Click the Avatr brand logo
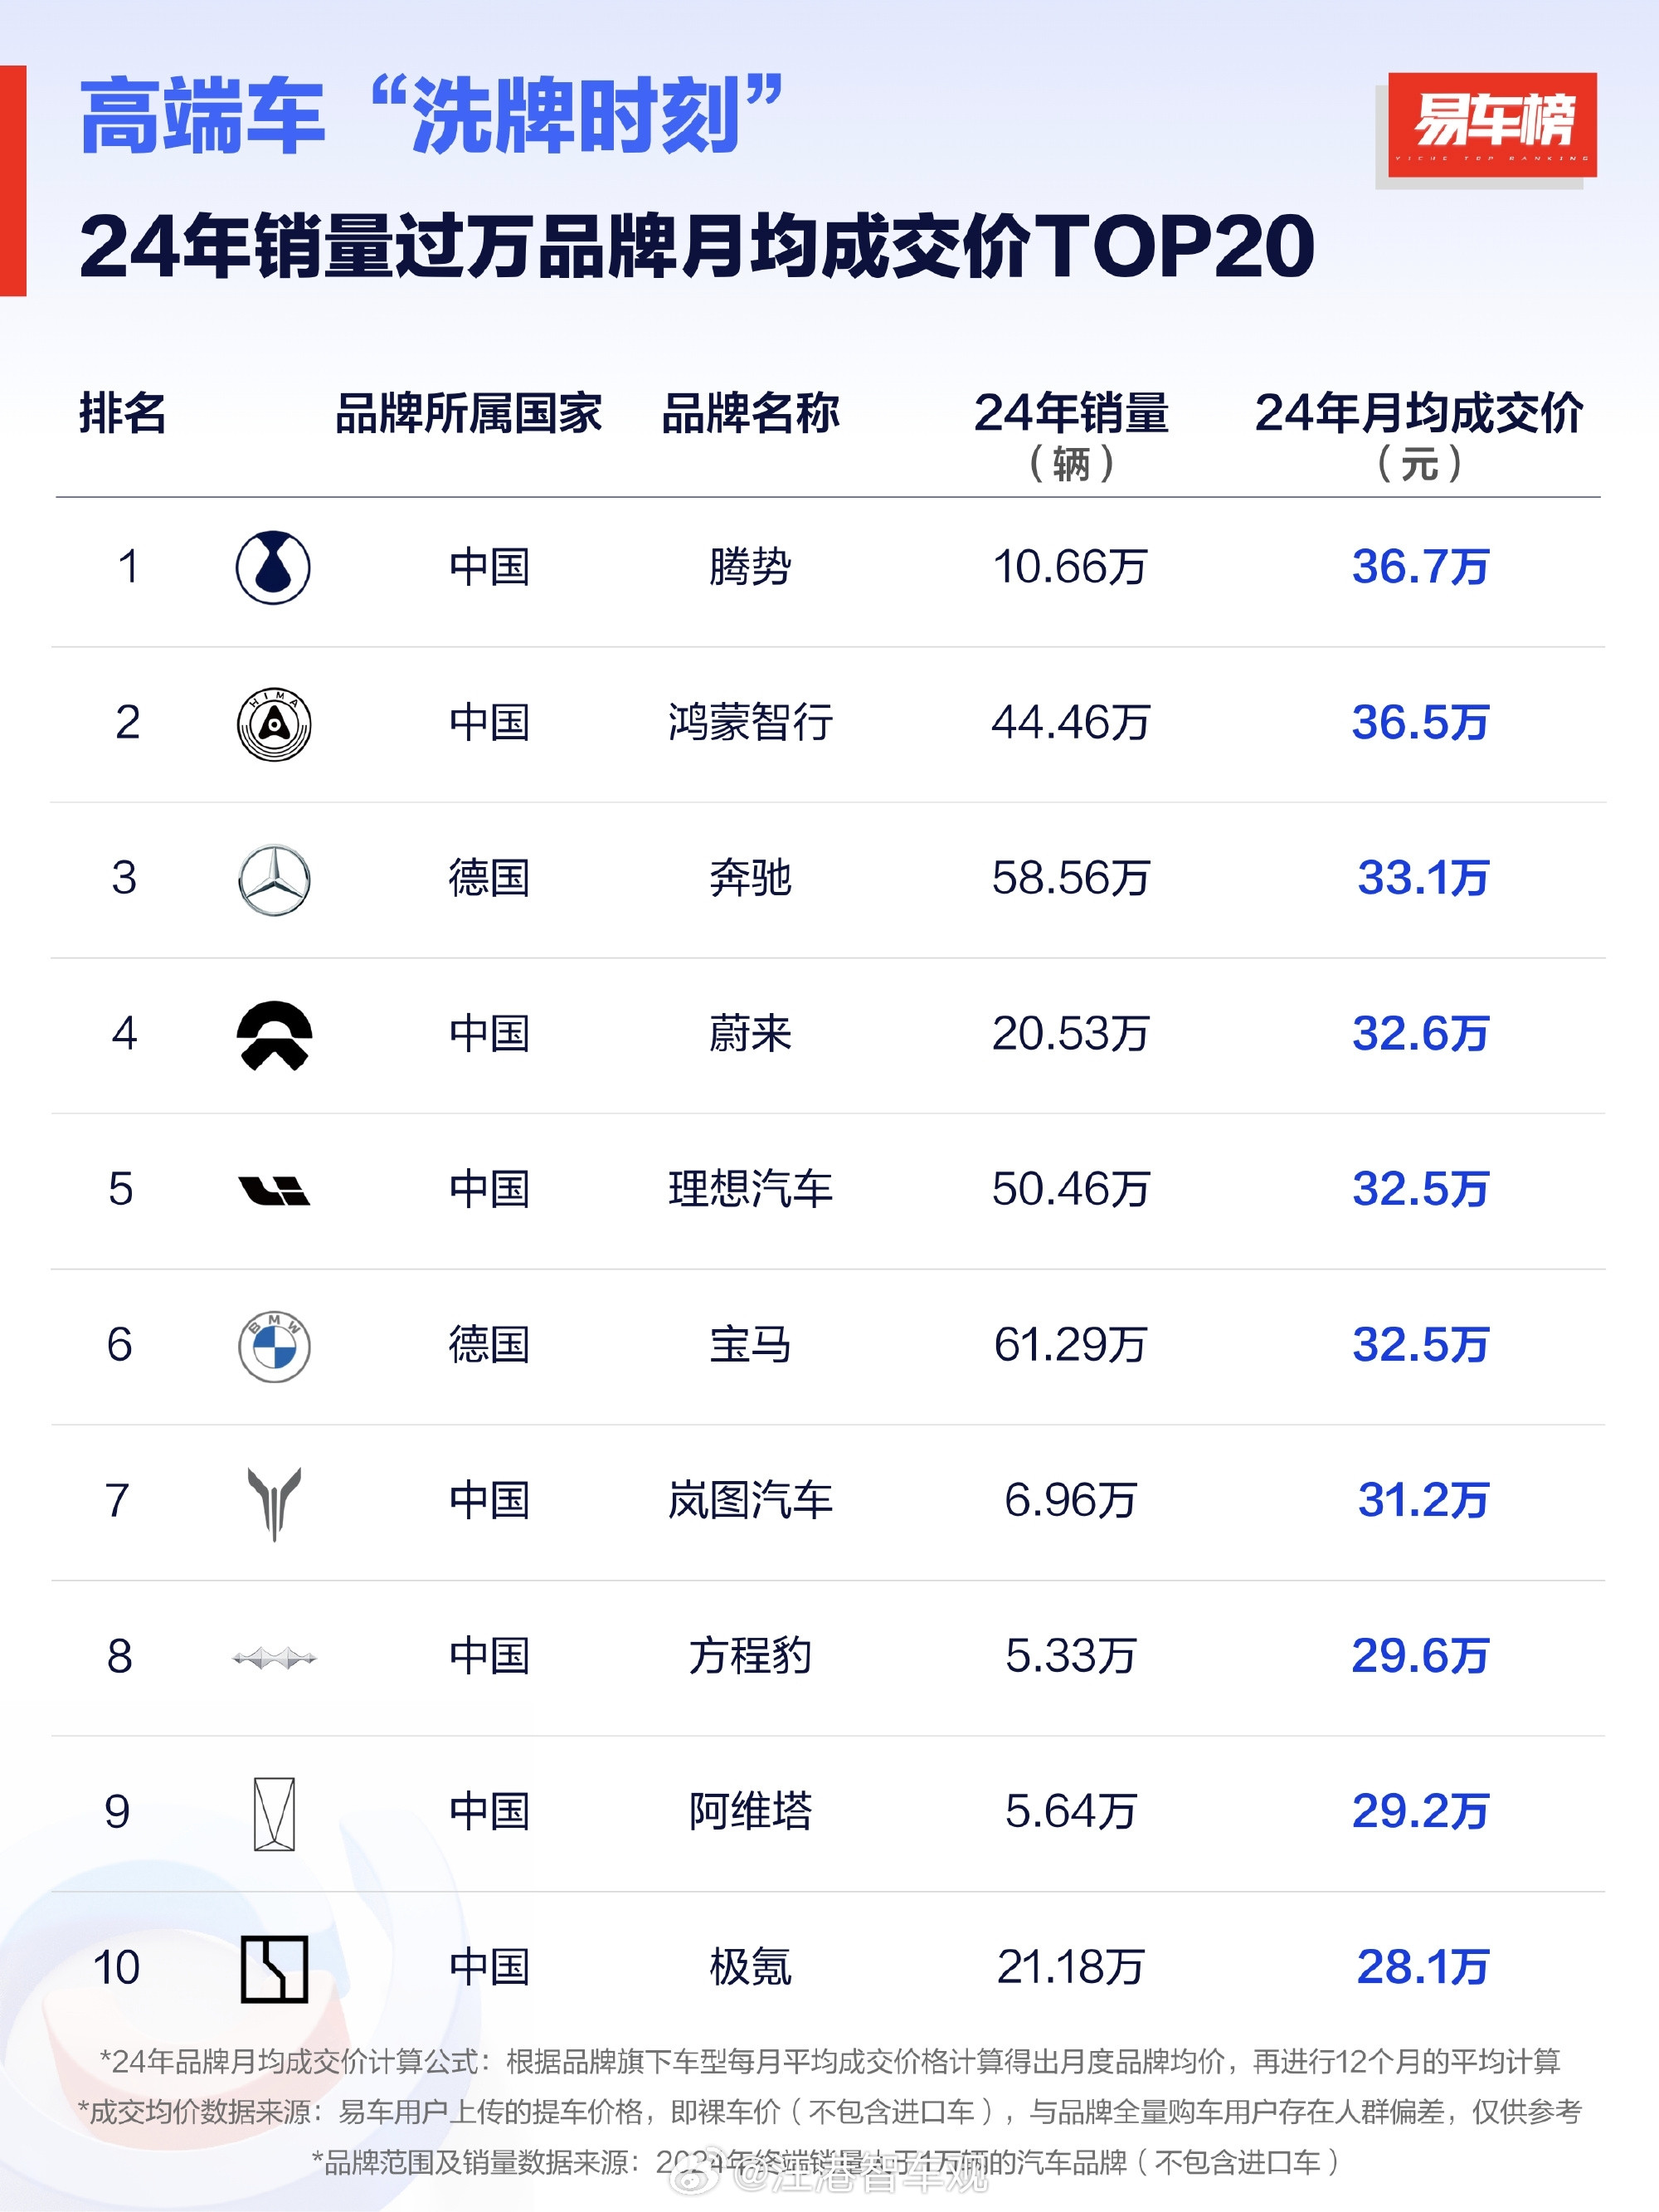This screenshot has height=2212, width=1659. (x=274, y=1813)
